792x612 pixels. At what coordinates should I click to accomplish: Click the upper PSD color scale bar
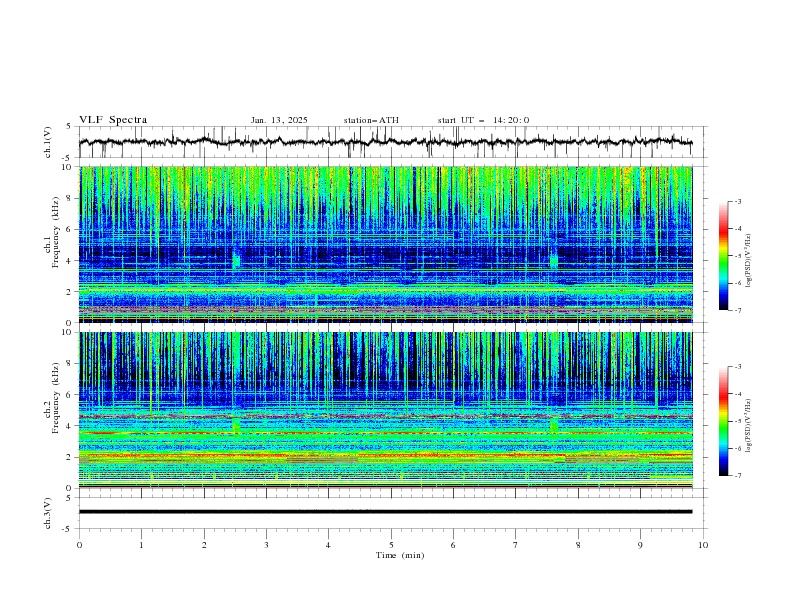click(x=724, y=256)
